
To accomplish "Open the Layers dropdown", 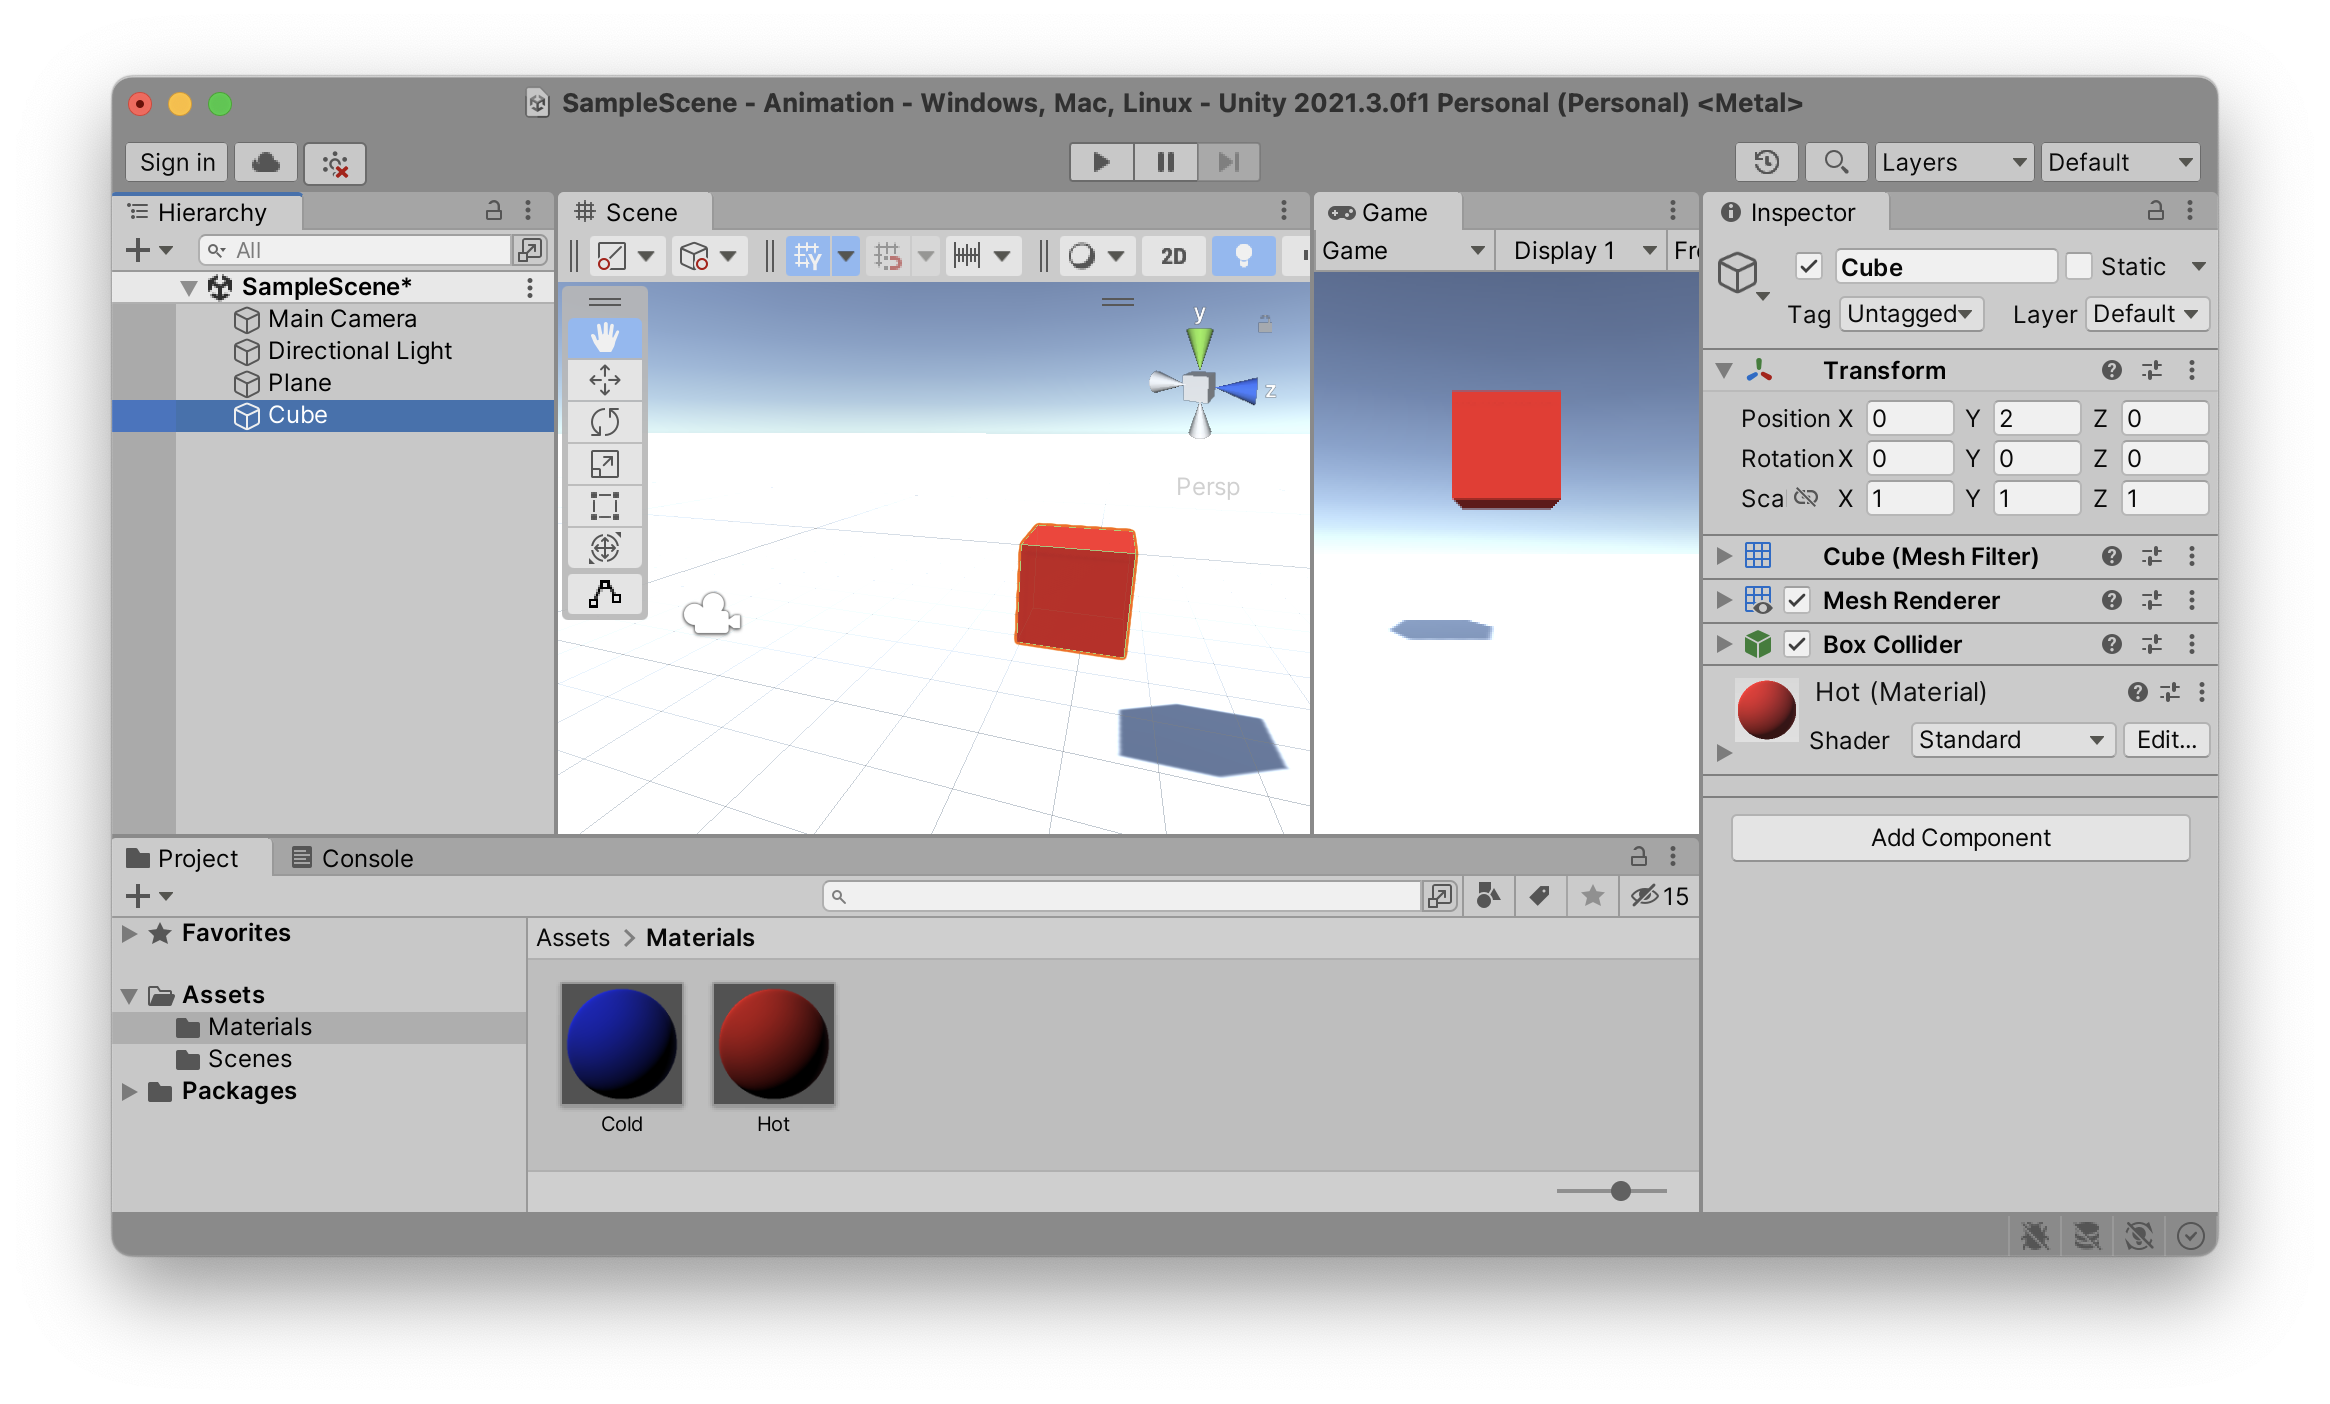I will [x=1952, y=161].
